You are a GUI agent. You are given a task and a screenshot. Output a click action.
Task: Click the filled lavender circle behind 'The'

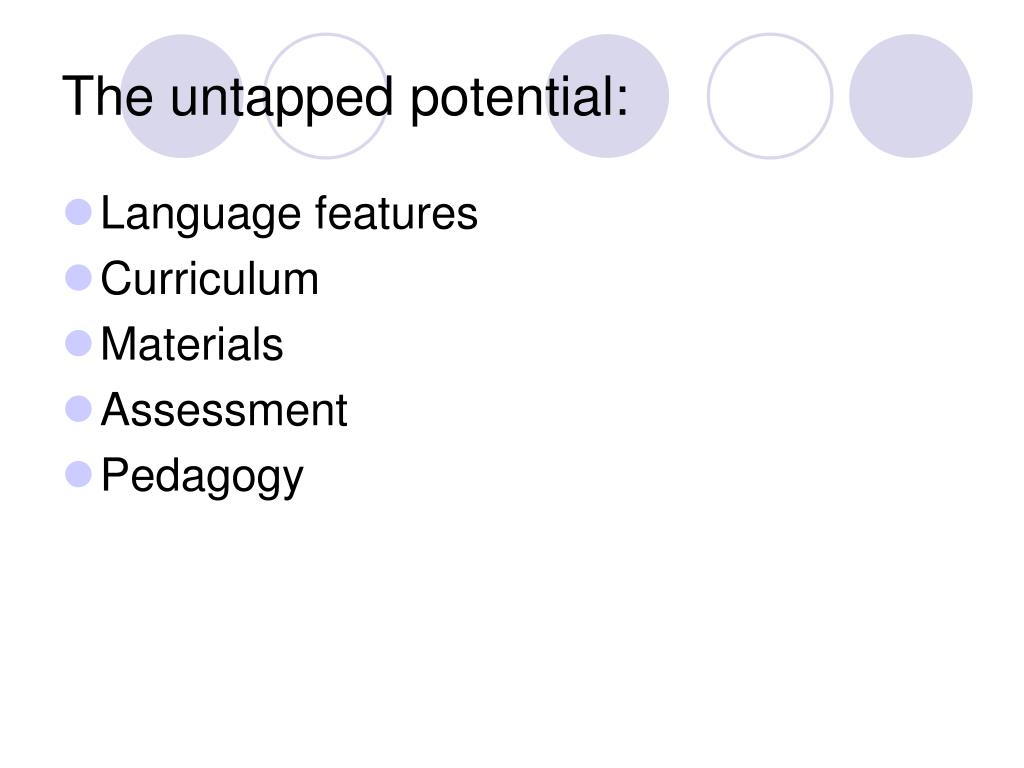point(182,96)
